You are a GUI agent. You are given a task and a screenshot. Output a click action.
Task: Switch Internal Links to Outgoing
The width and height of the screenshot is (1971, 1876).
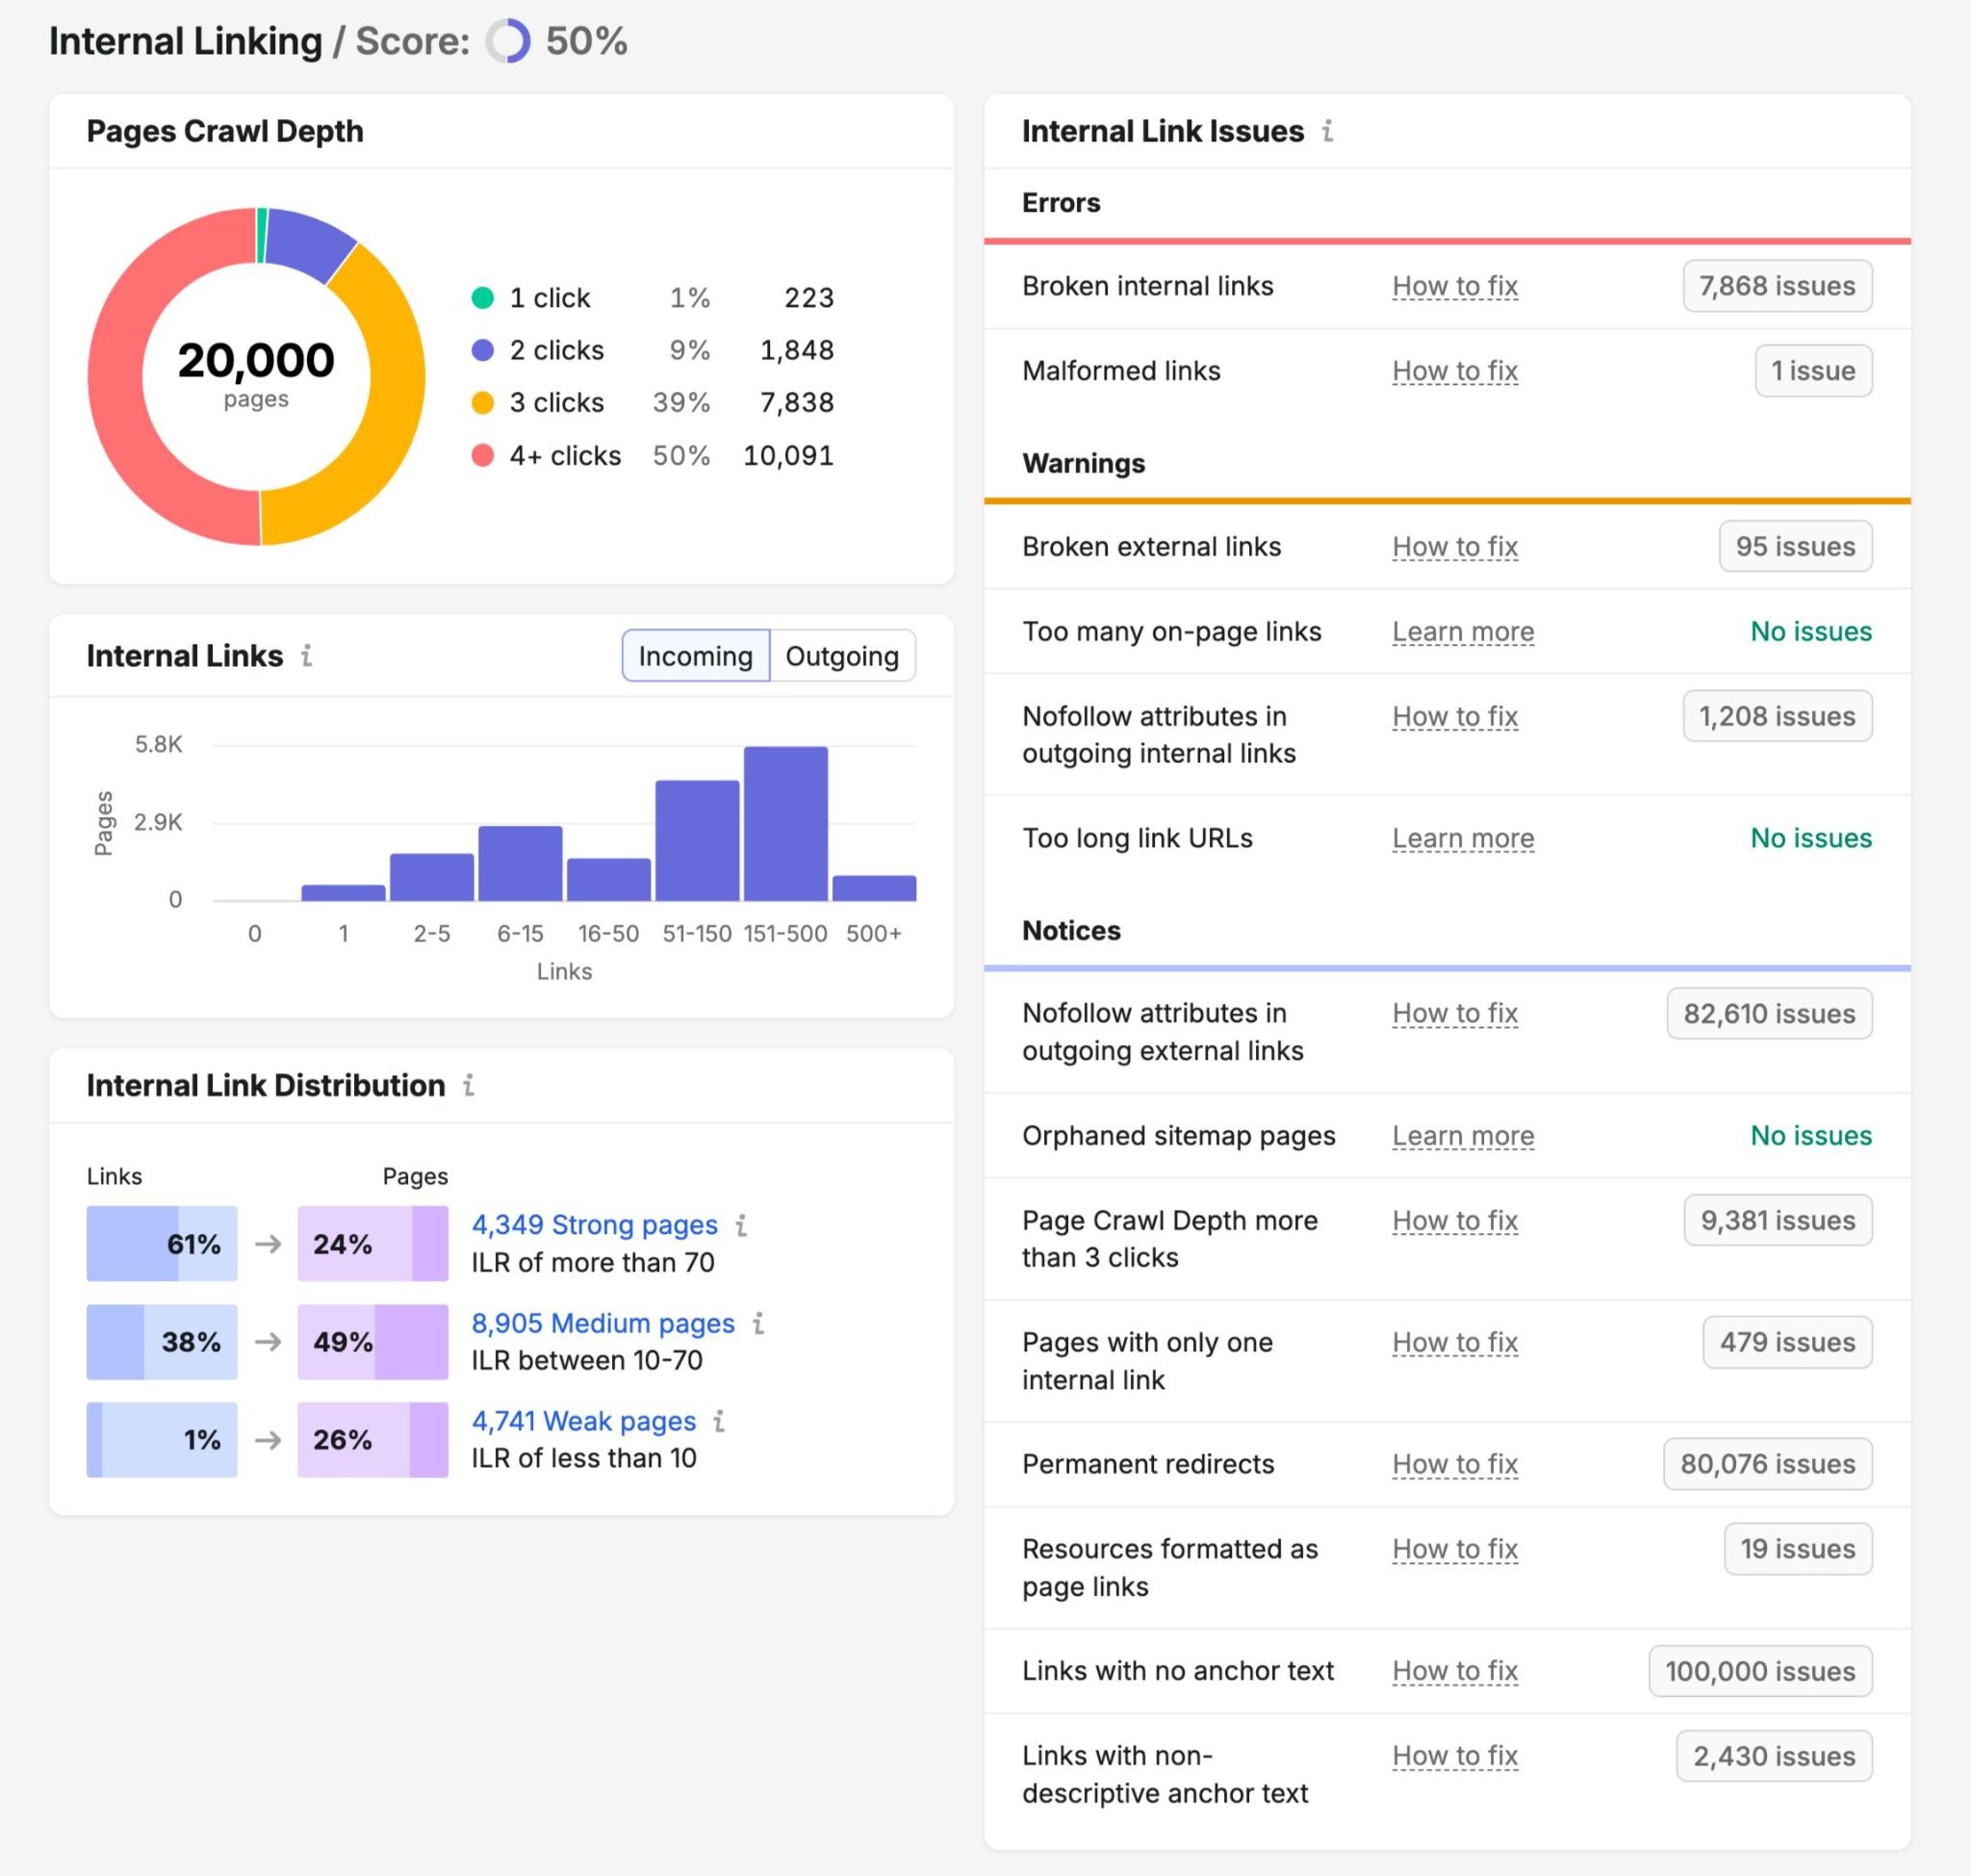click(842, 656)
